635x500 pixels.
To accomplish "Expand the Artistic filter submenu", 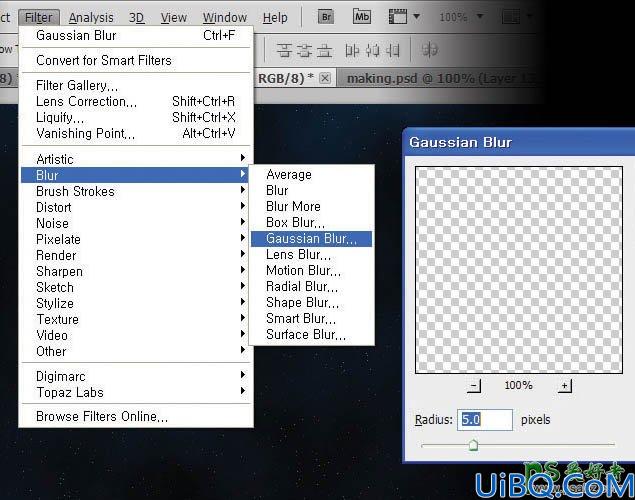I will point(136,159).
